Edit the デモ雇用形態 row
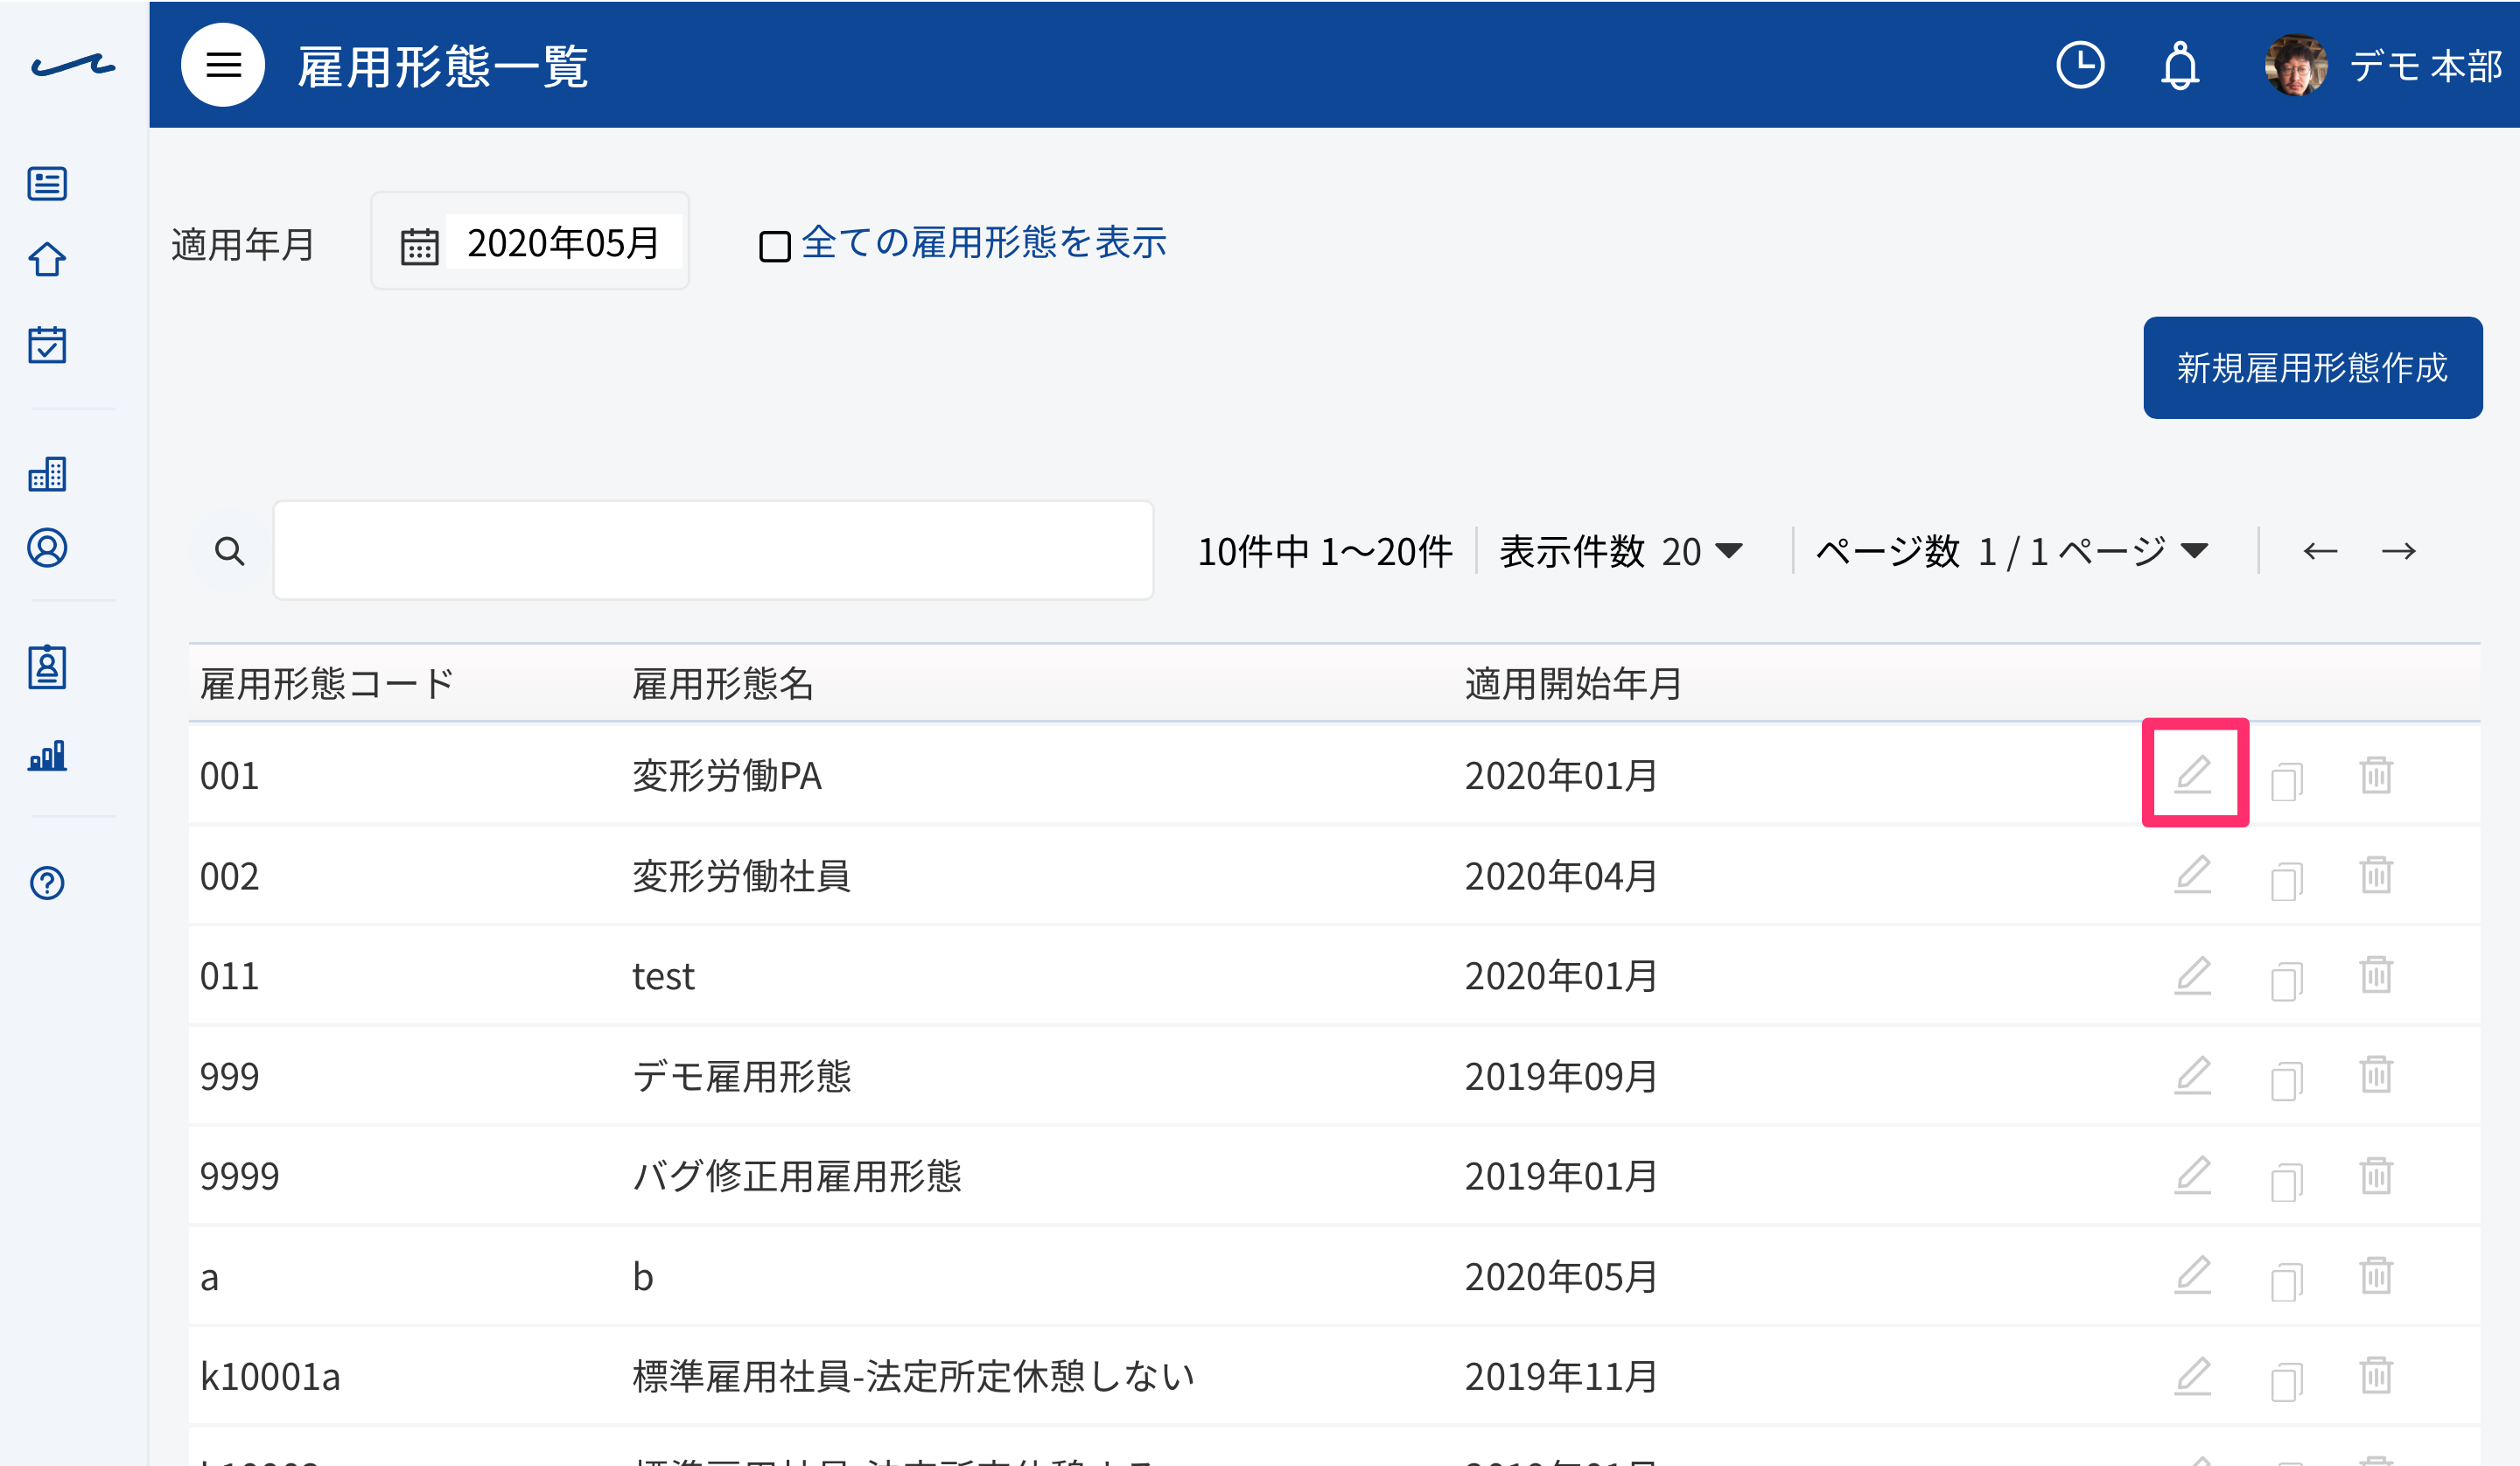 (x=2193, y=1075)
